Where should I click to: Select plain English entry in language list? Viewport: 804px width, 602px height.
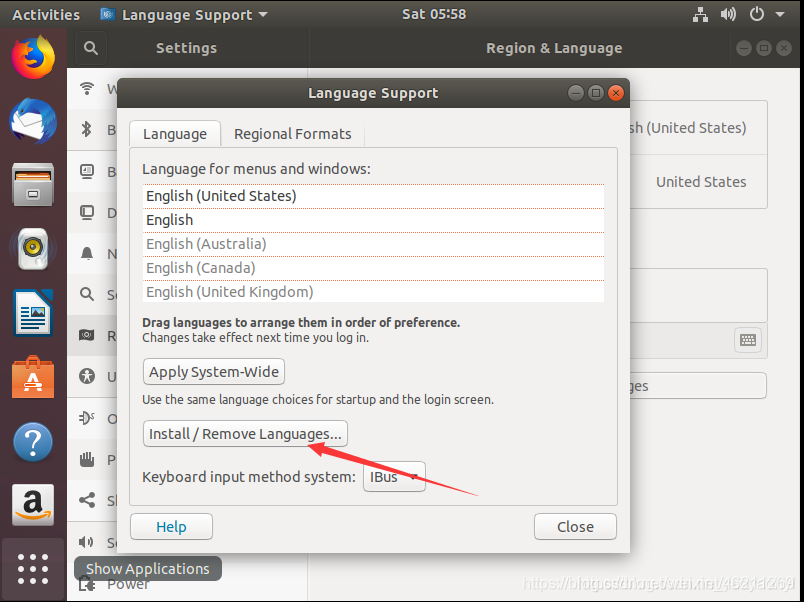[373, 220]
